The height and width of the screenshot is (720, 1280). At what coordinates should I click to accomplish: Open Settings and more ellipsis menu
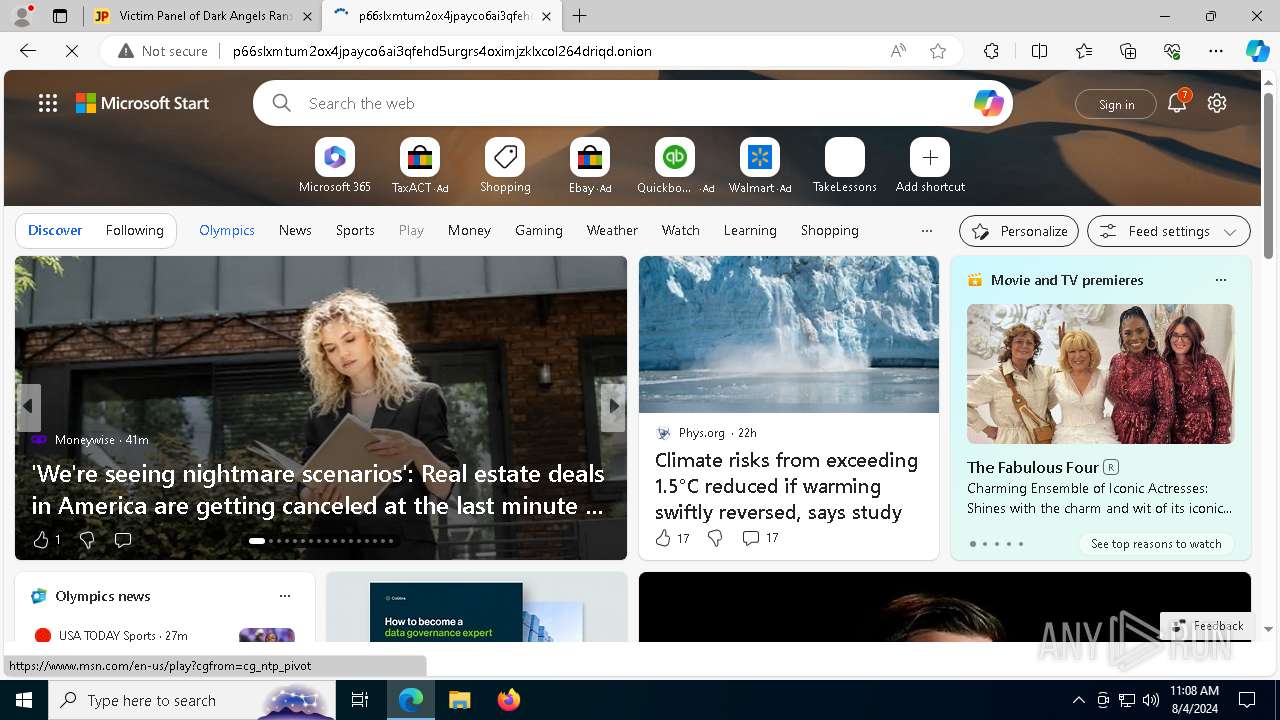(1216, 51)
